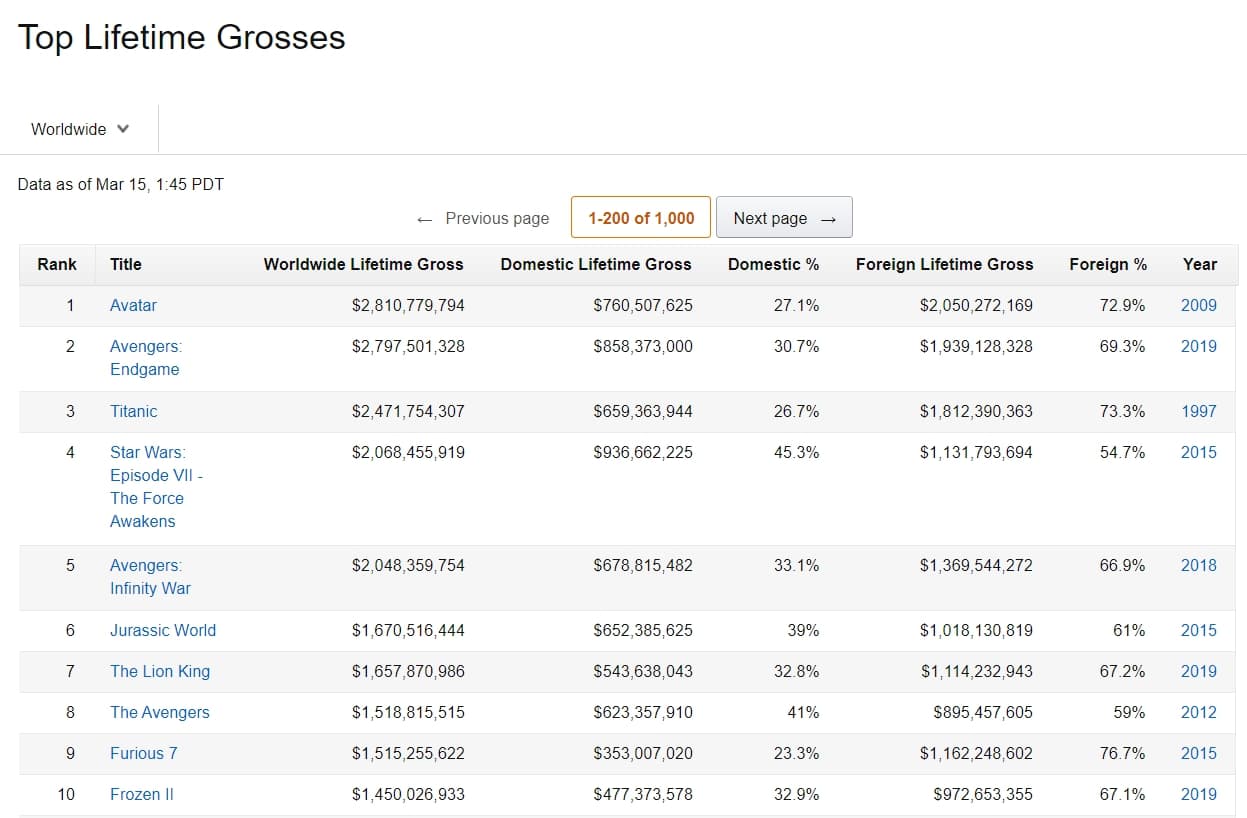The image size is (1247, 818).
Task: Sort by Domestic Lifetime Gross column header
Action: coord(596,264)
